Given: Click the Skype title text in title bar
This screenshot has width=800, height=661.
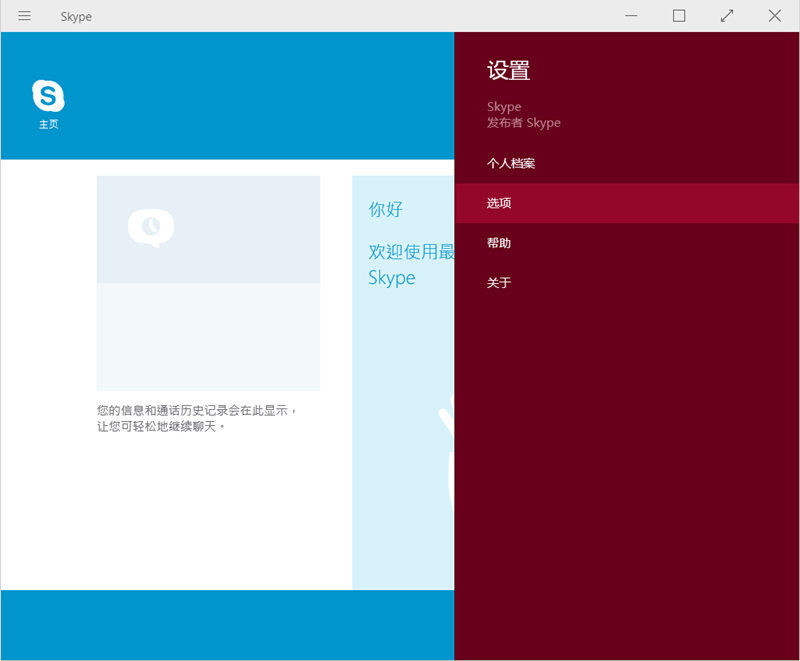Looking at the screenshot, I should click(76, 17).
